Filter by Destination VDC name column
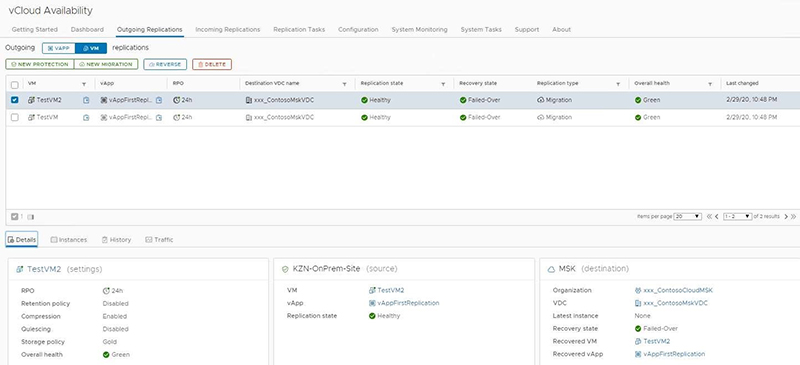The height and width of the screenshot is (365, 800). [344, 84]
